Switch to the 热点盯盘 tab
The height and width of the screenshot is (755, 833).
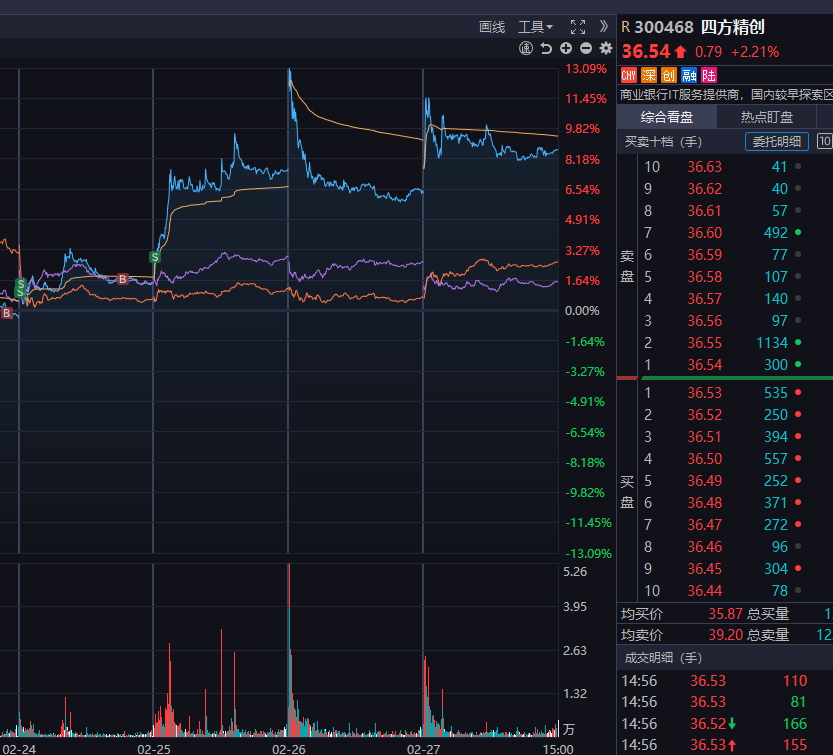(767, 117)
